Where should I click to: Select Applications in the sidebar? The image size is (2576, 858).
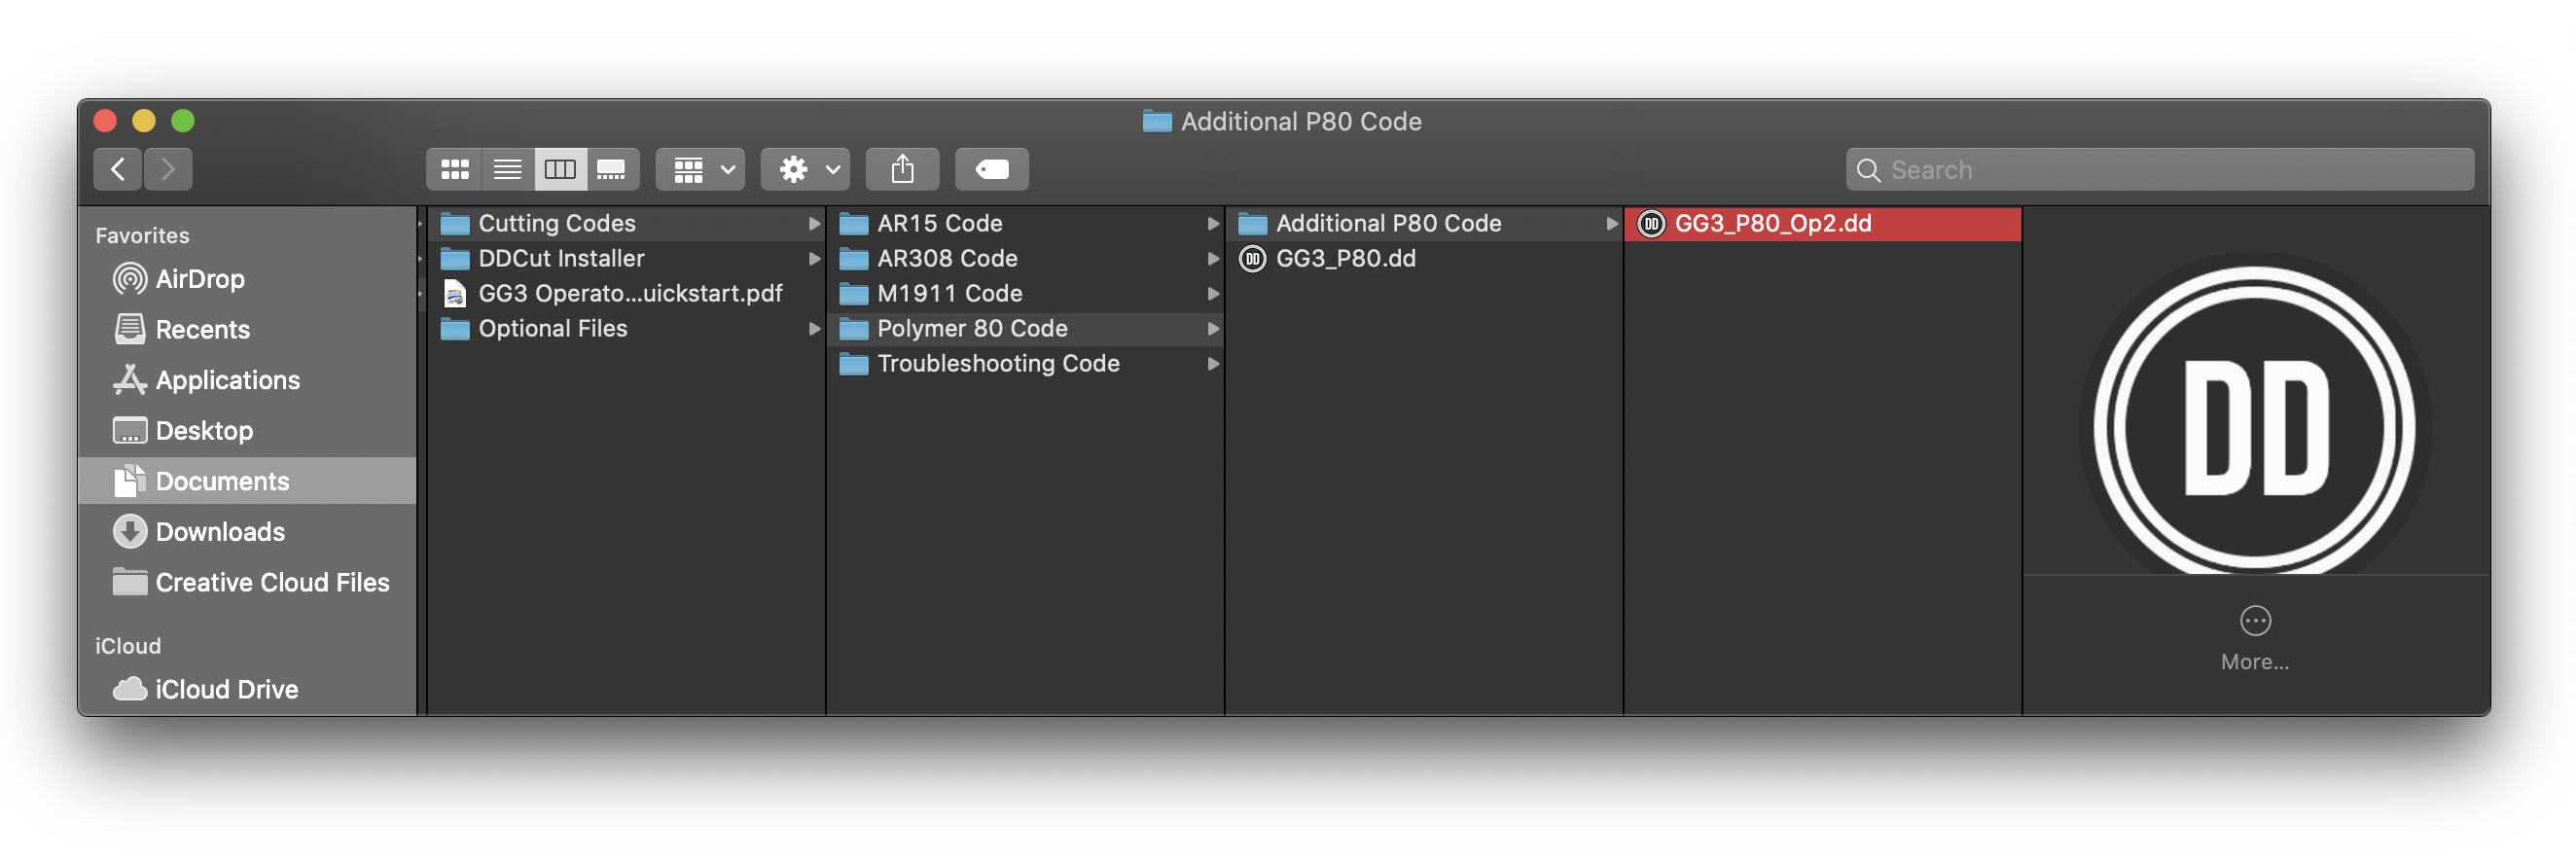(x=227, y=380)
